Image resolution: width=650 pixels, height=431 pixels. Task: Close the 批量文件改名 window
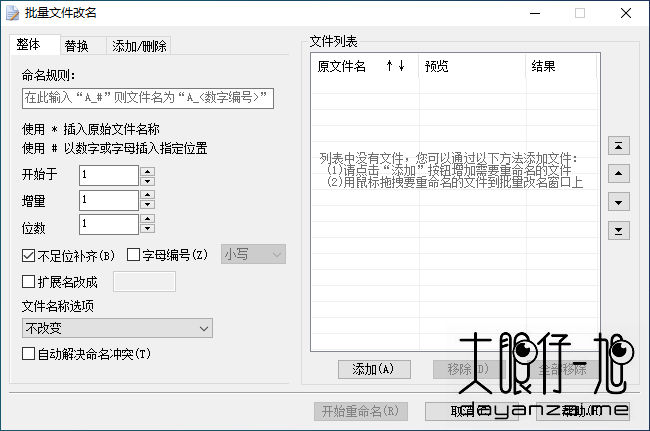(x=626, y=13)
